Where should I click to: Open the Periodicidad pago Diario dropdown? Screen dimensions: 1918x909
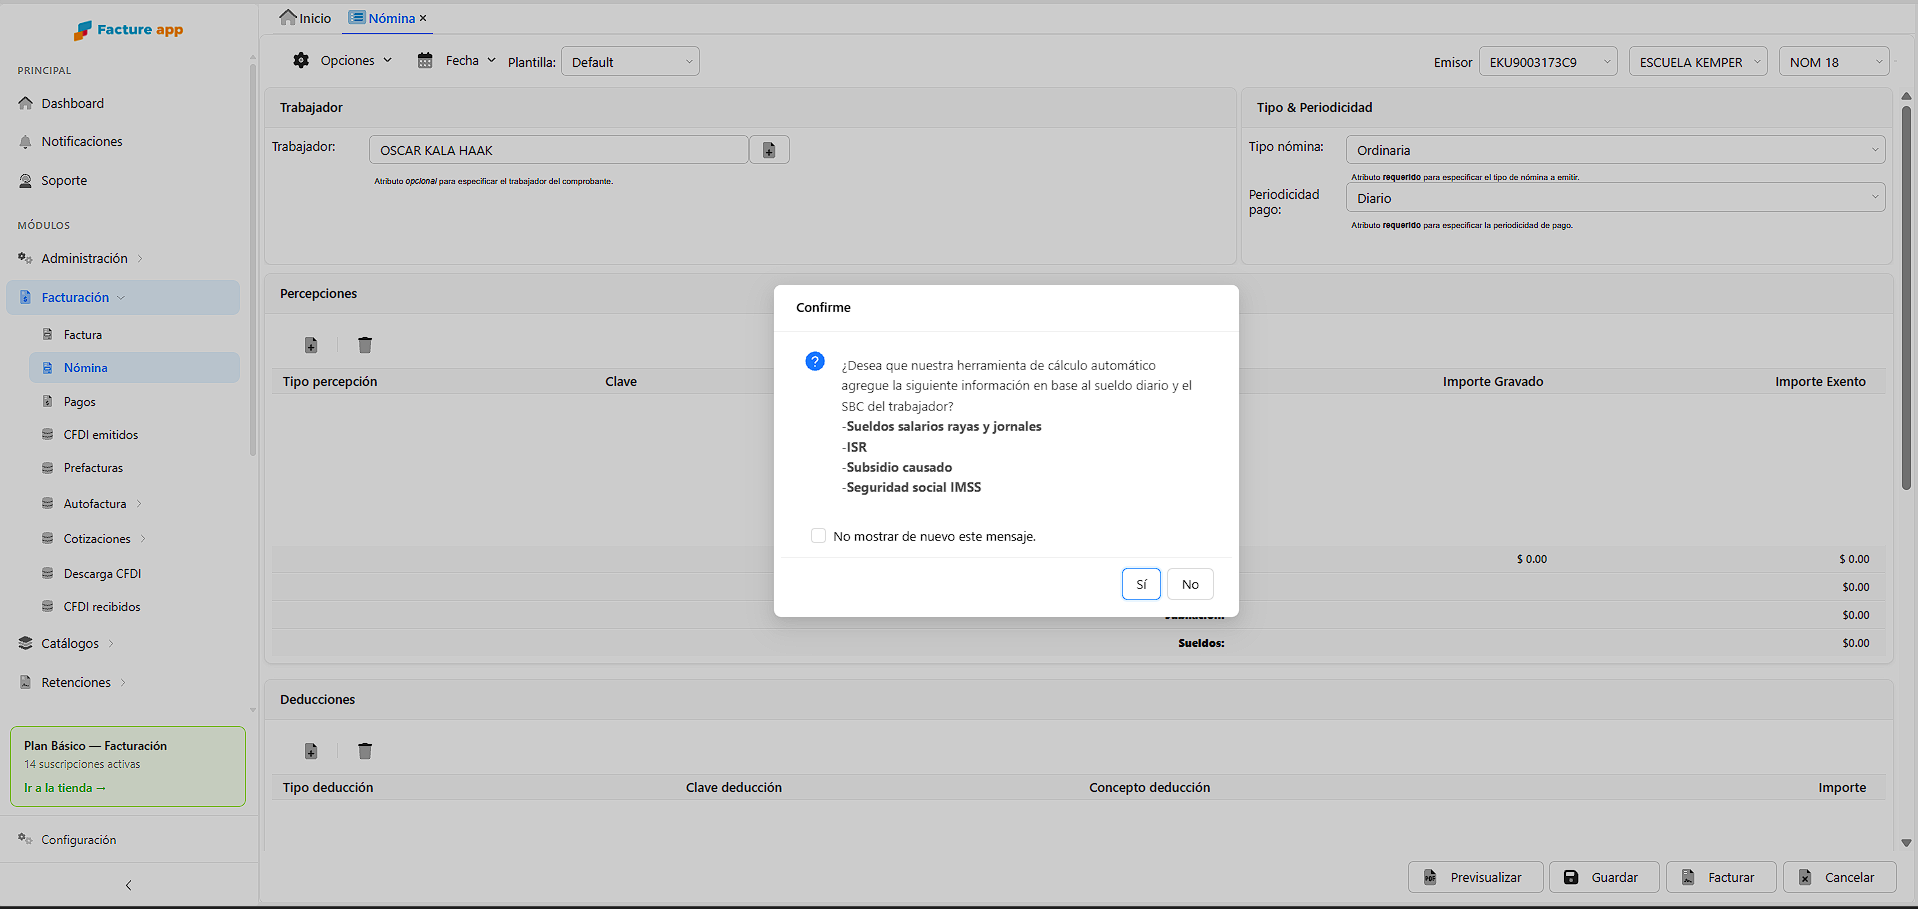coord(1615,198)
